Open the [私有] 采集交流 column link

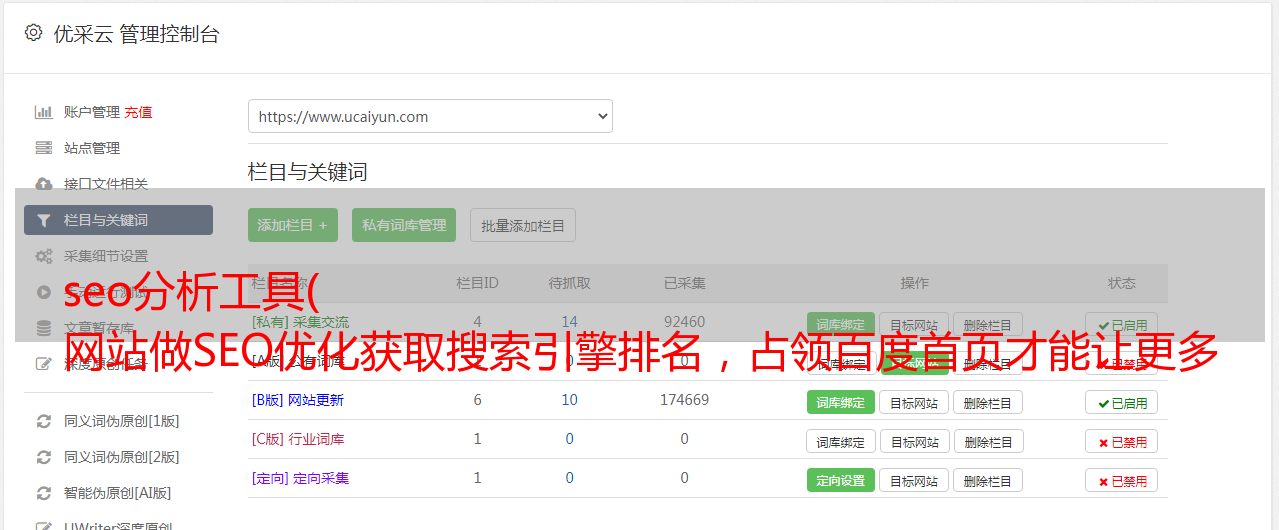coord(300,322)
